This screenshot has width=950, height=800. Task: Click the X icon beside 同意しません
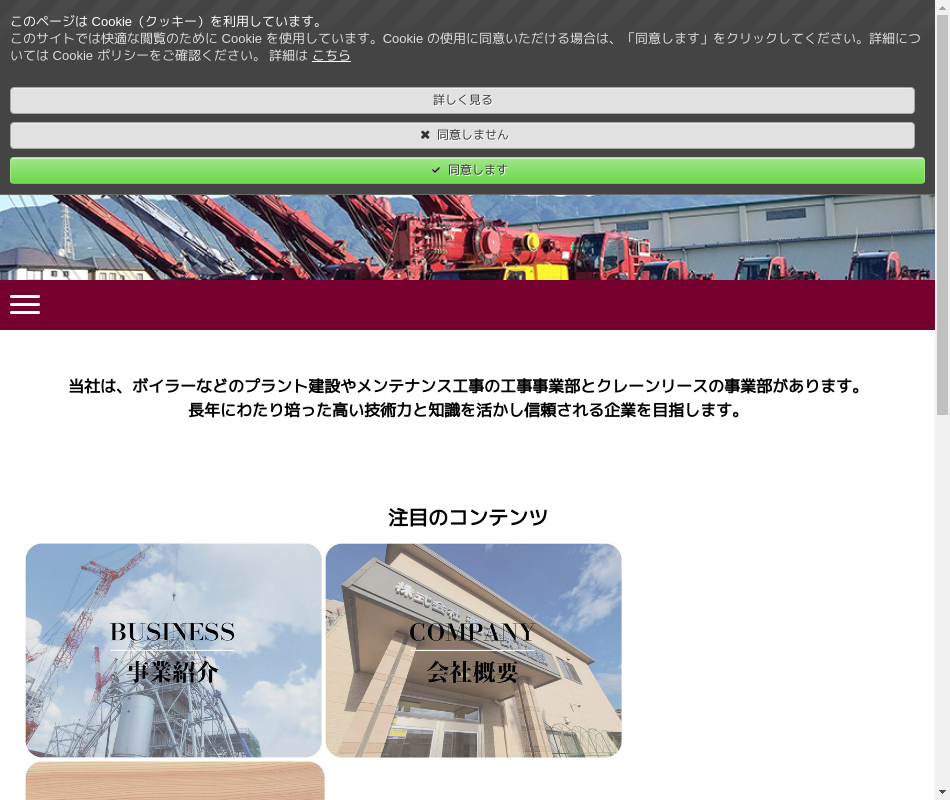point(425,135)
